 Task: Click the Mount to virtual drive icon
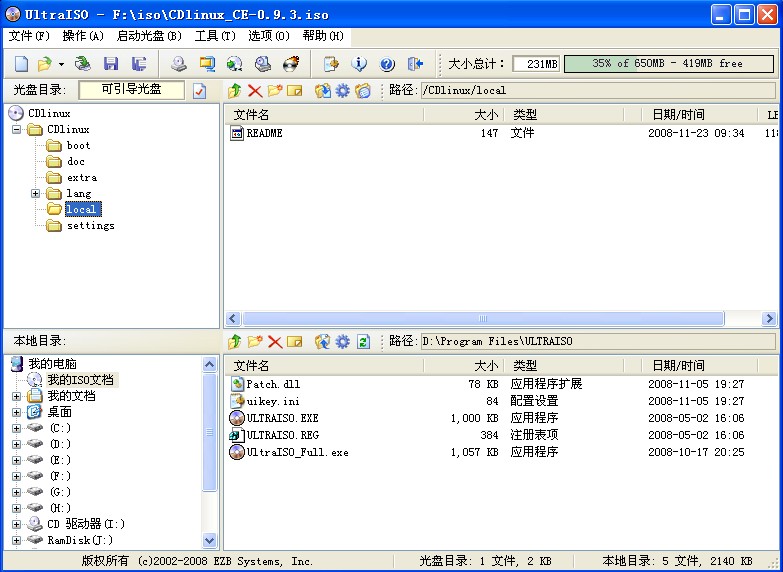tap(263, 64)
